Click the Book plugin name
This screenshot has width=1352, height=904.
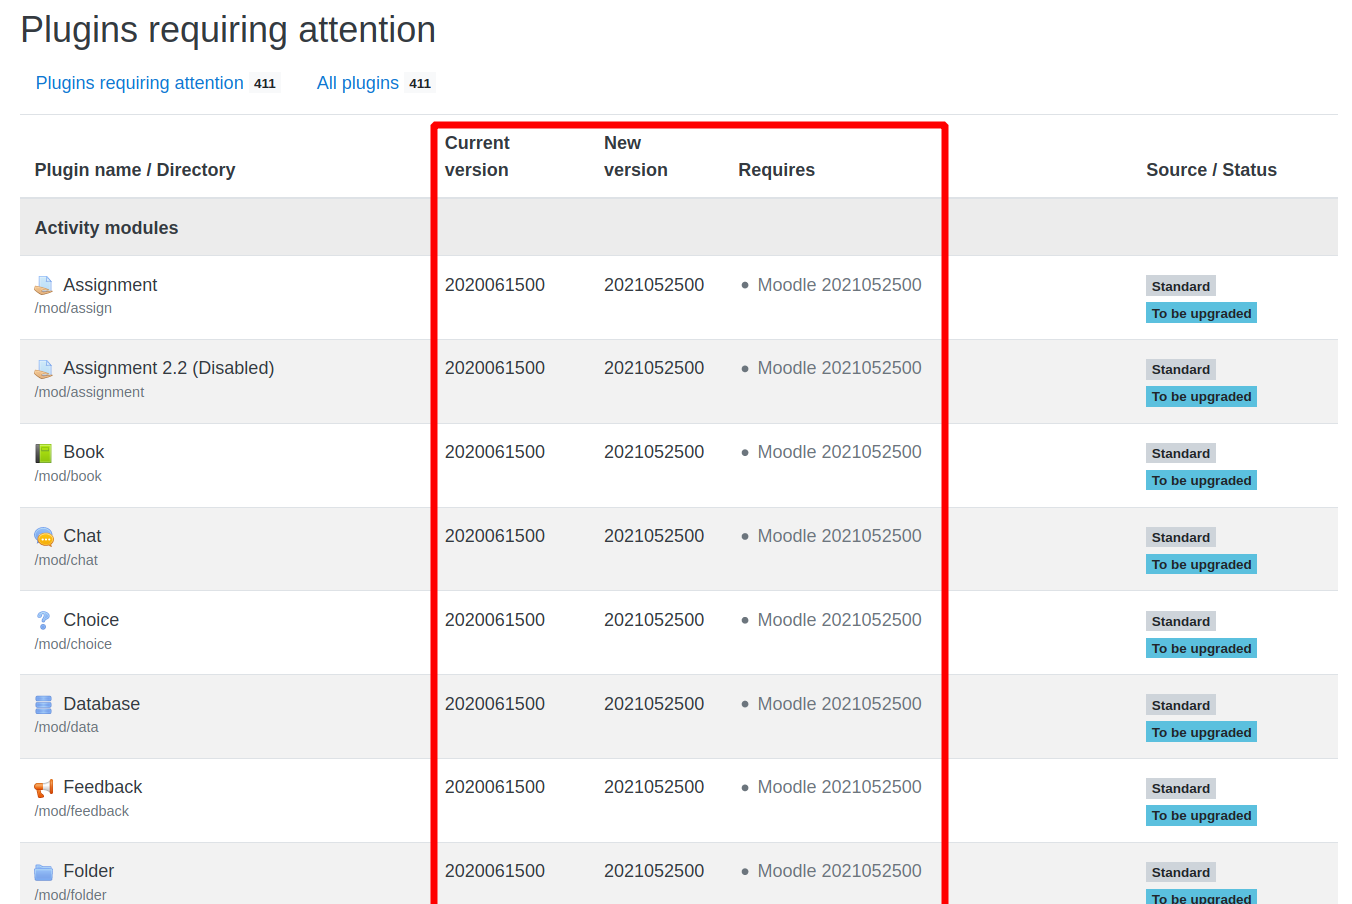click(x=84, y=452)
